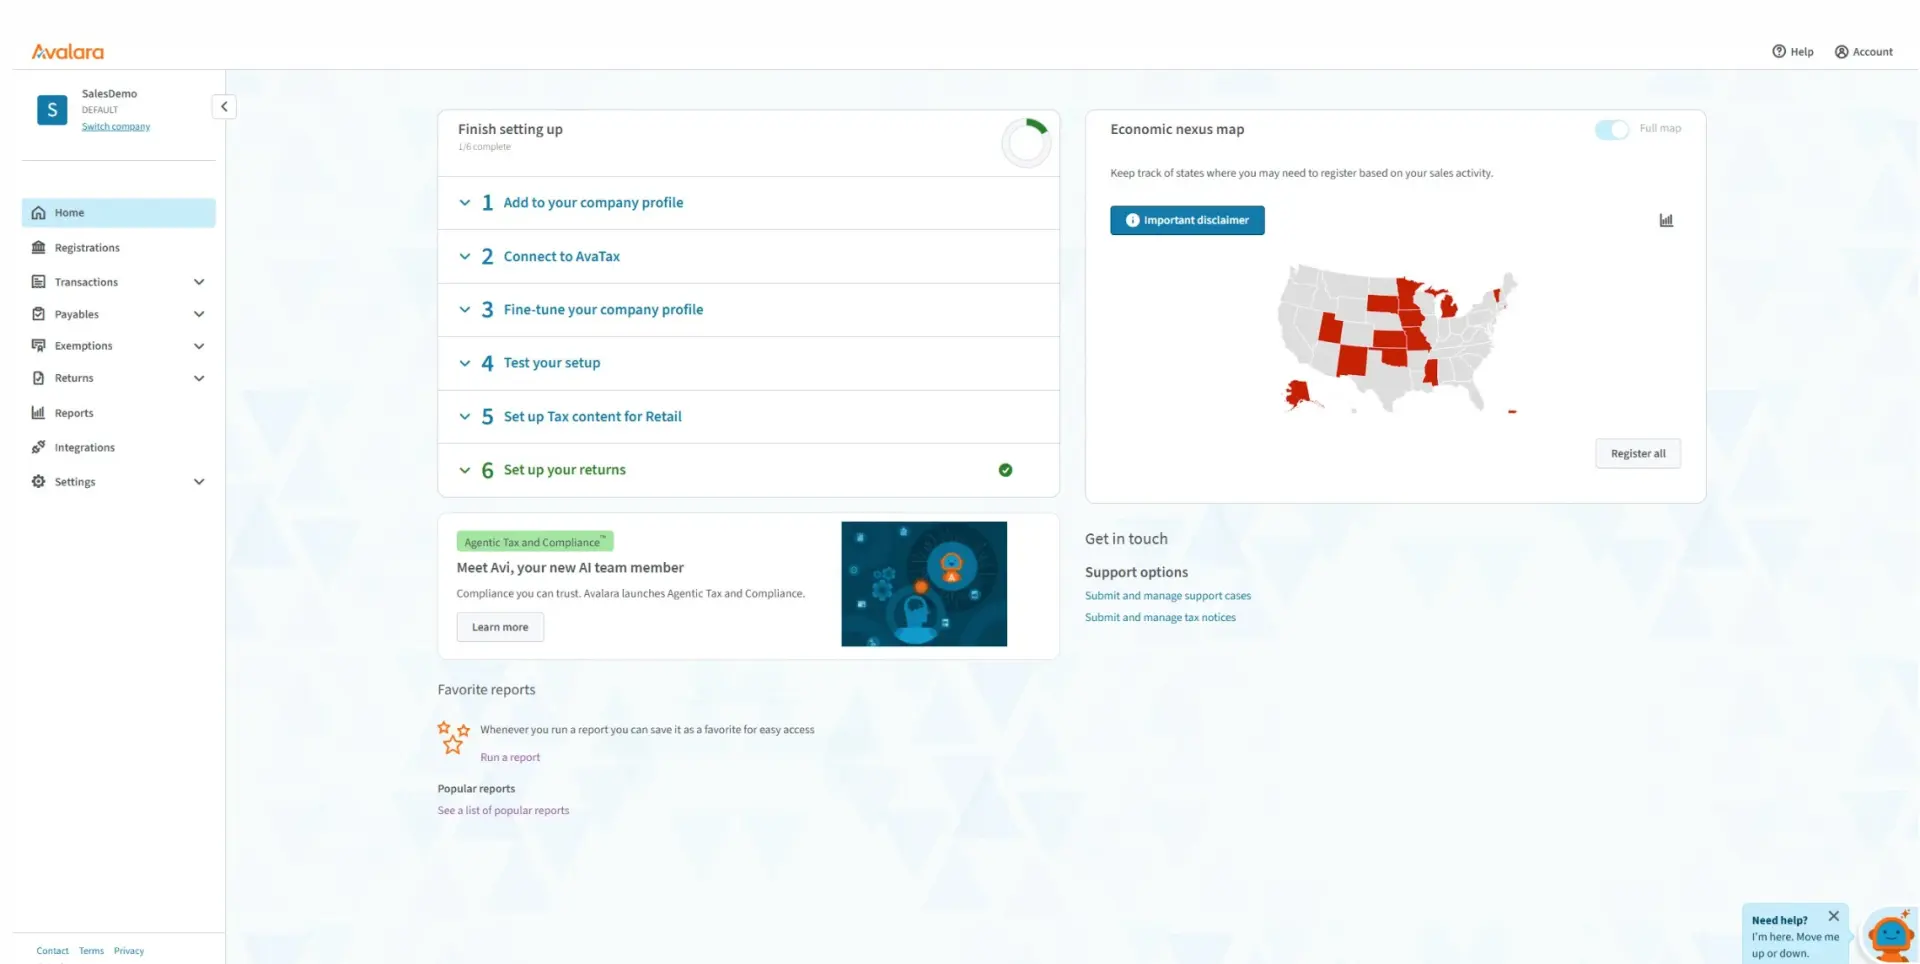This screenshot has height=964, width=1920.
Task: Click Important disclaimer button
Action: pyautogui.click(x=1187, y=220)
